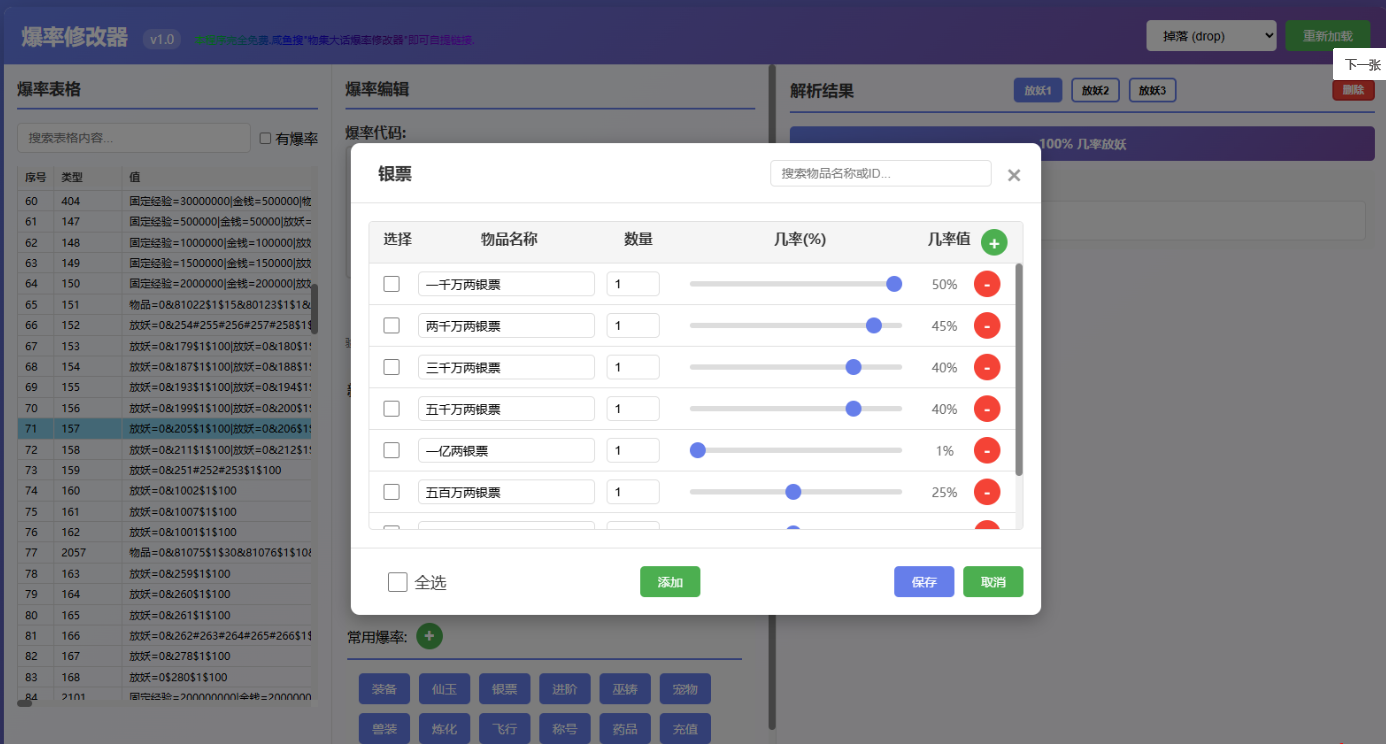Image resolution: width=1386 pixels, height=744 pixels.
Task: Click the probability slider for 三千万两银票
Action: (x=853, y=366)
